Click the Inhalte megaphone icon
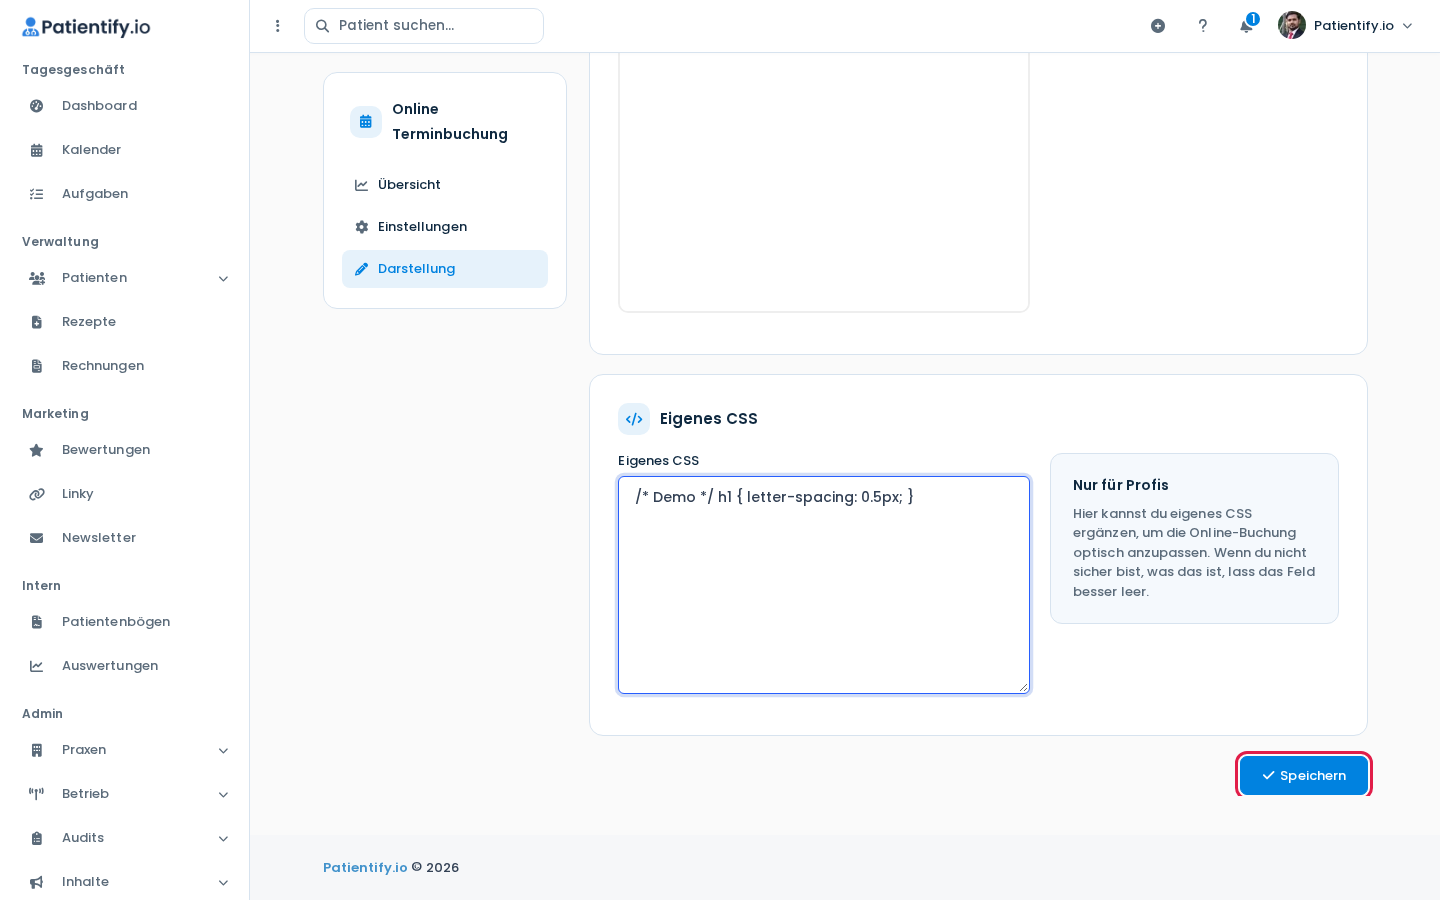The width and height of the screenshot is (1440, 900). coord(37,882)
